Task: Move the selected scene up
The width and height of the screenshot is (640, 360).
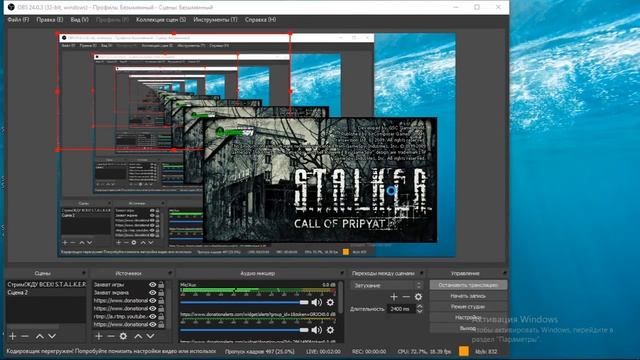Action: tap(40, 336)
